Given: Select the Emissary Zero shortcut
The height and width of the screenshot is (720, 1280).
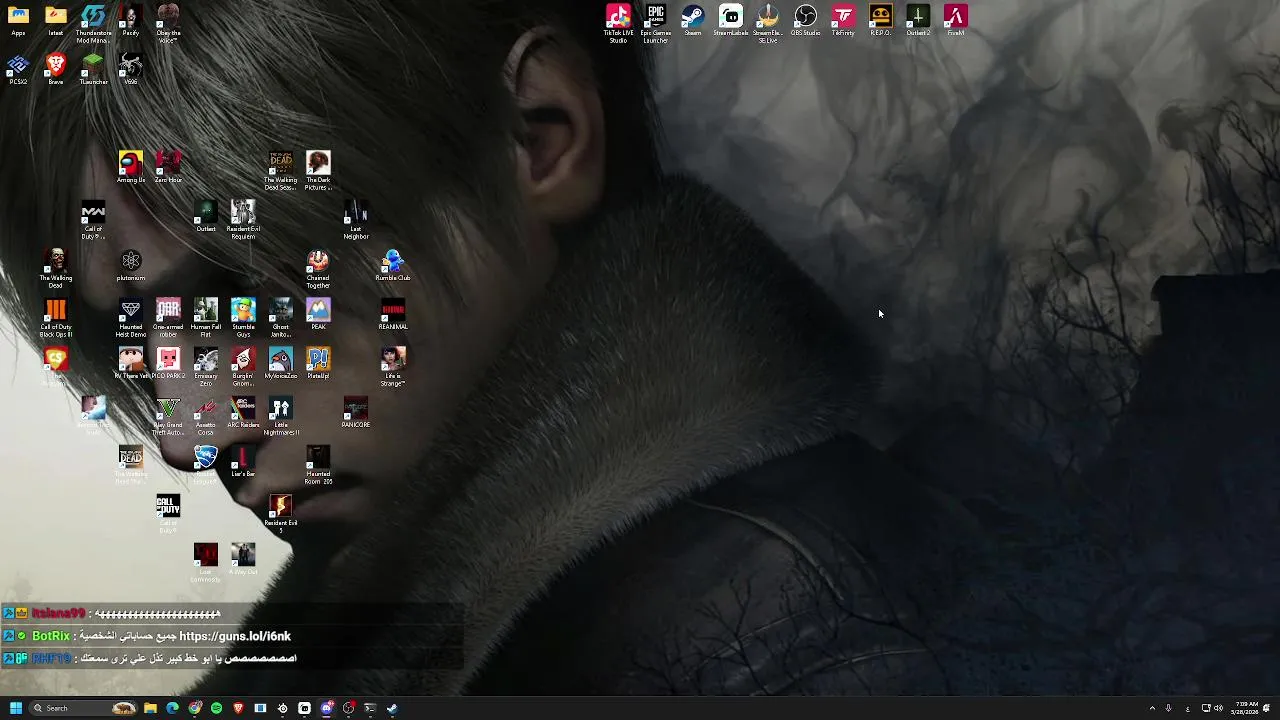Looking at the screenshot, I should [x=205, y=366].
